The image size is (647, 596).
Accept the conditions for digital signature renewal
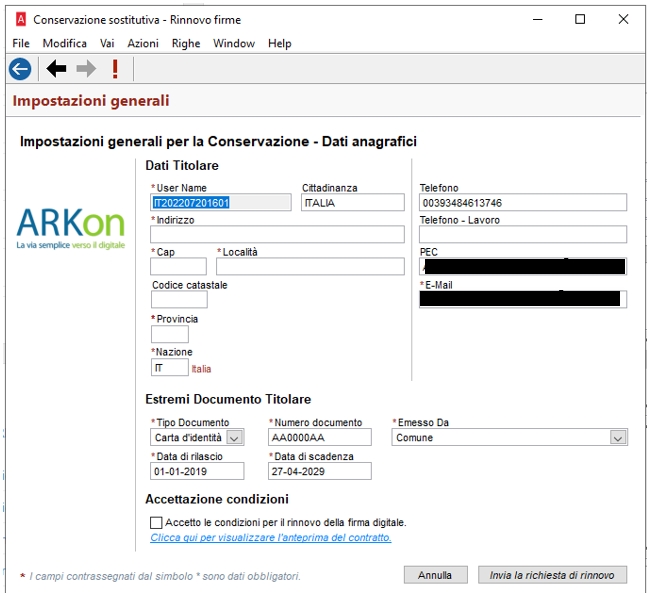(156, 523)
